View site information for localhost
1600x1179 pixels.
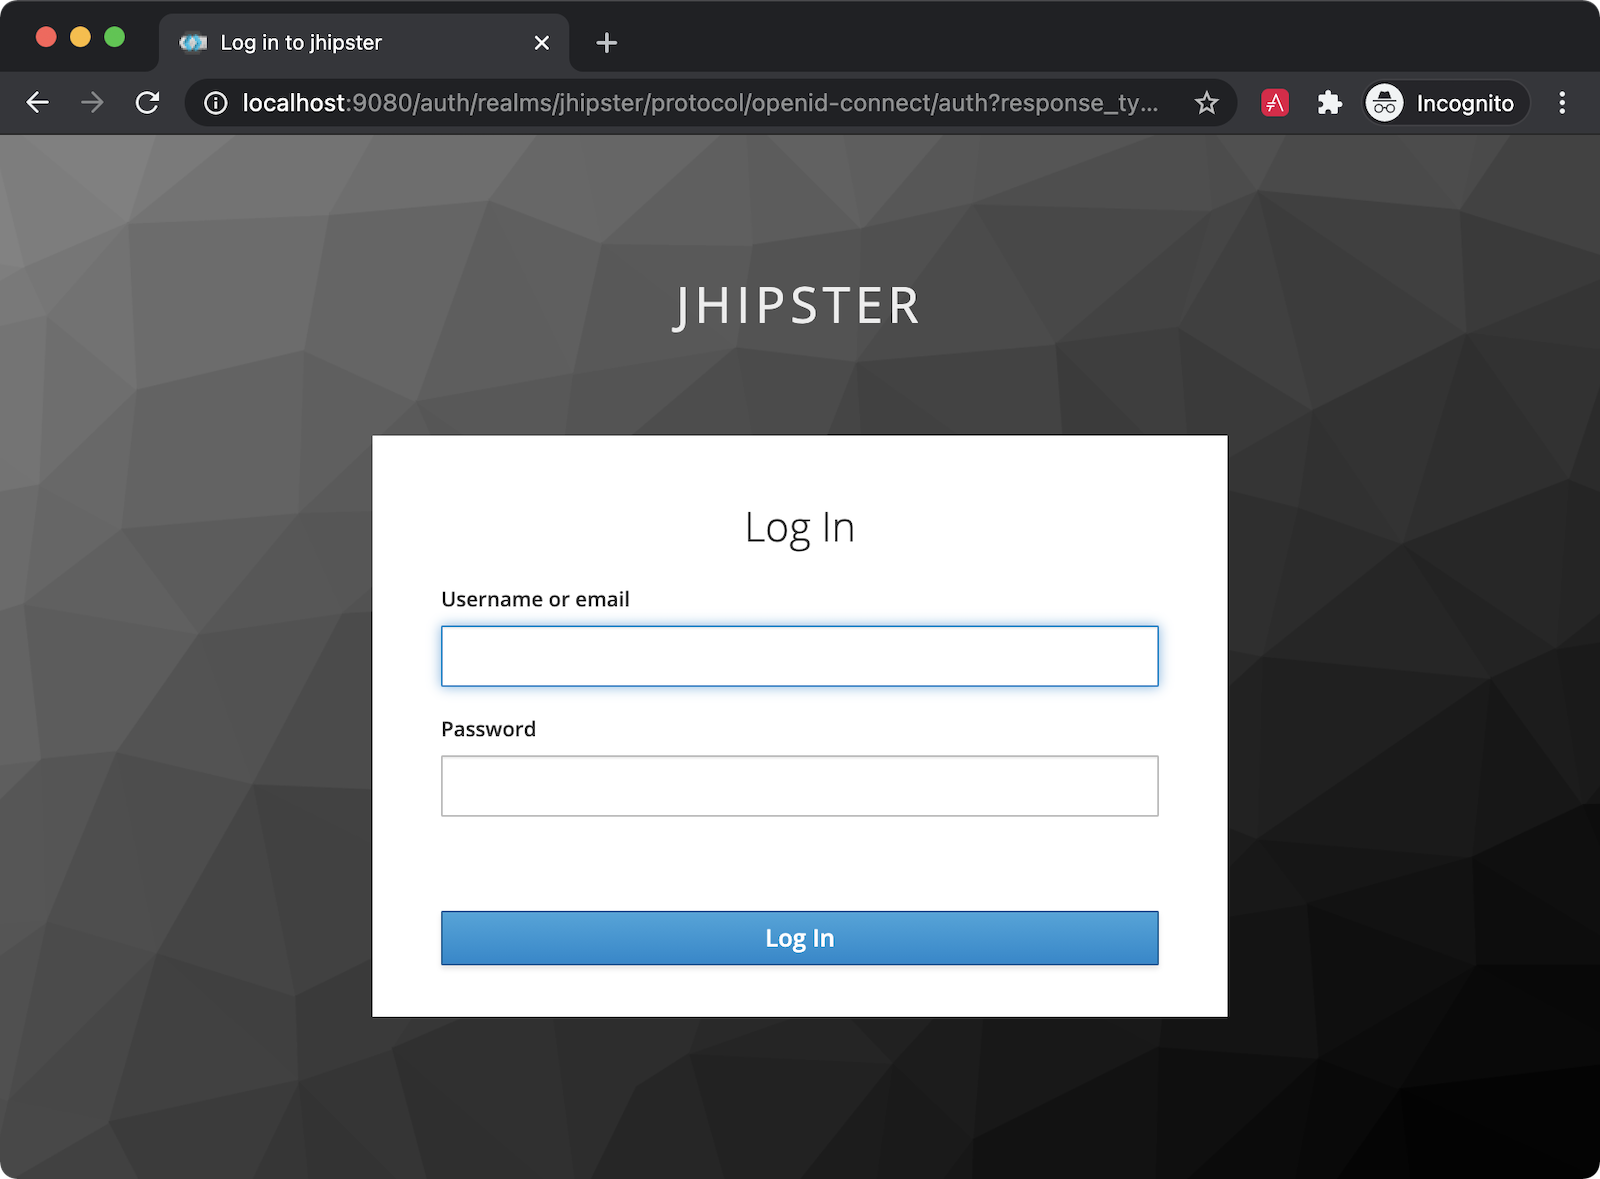click(x=216, y=103)
